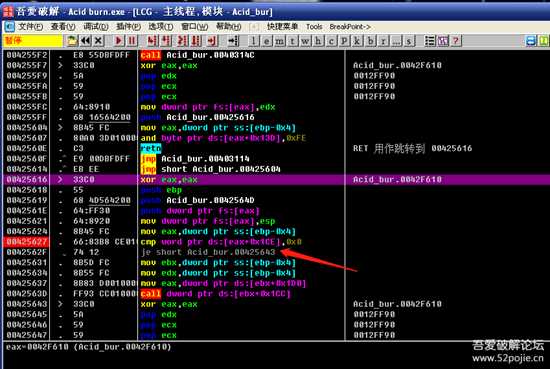Click the hex bytes '74 12' at 0042562F
The width and height of the screenshot is (550, 369).
[86, 252]
